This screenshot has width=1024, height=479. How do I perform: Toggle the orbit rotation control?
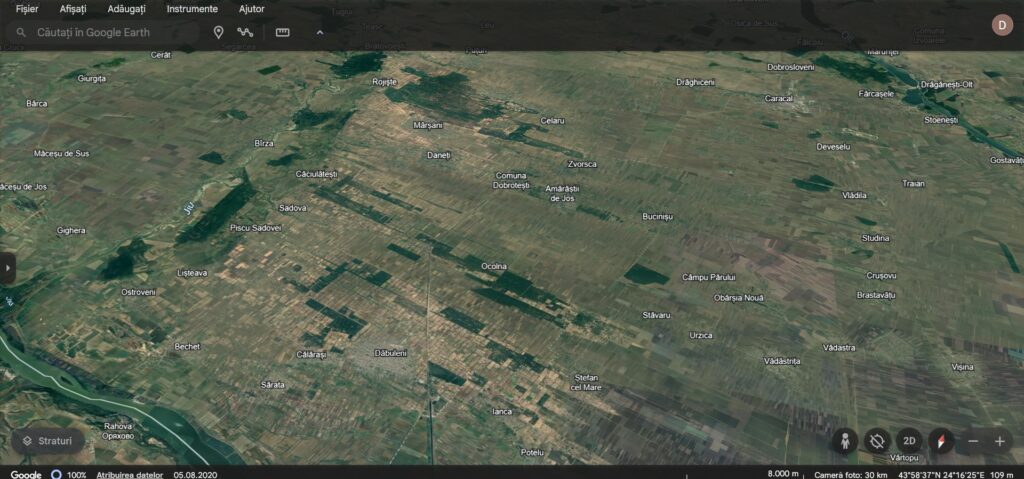[x=877, y=440]
